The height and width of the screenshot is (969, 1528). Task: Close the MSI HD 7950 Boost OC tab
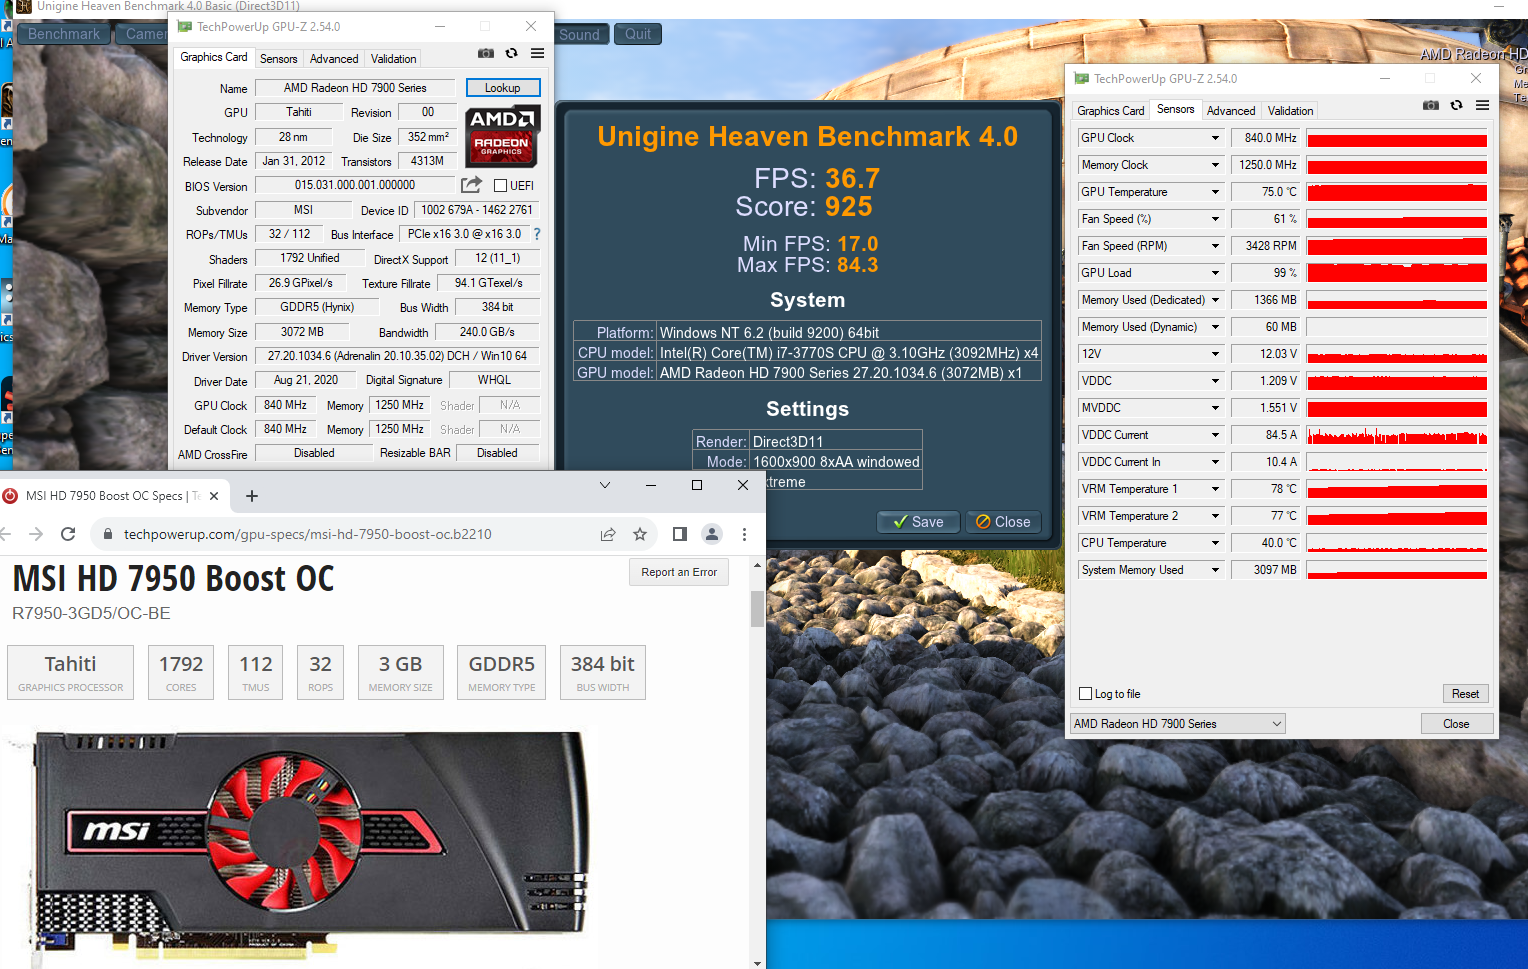point(214,496)
